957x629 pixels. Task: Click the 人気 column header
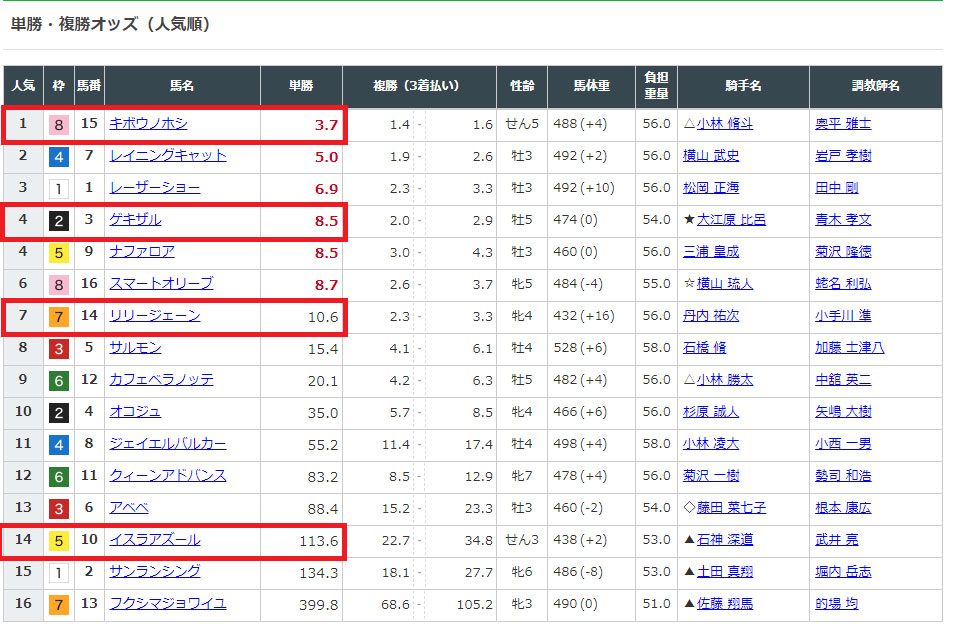pos(23,87)
